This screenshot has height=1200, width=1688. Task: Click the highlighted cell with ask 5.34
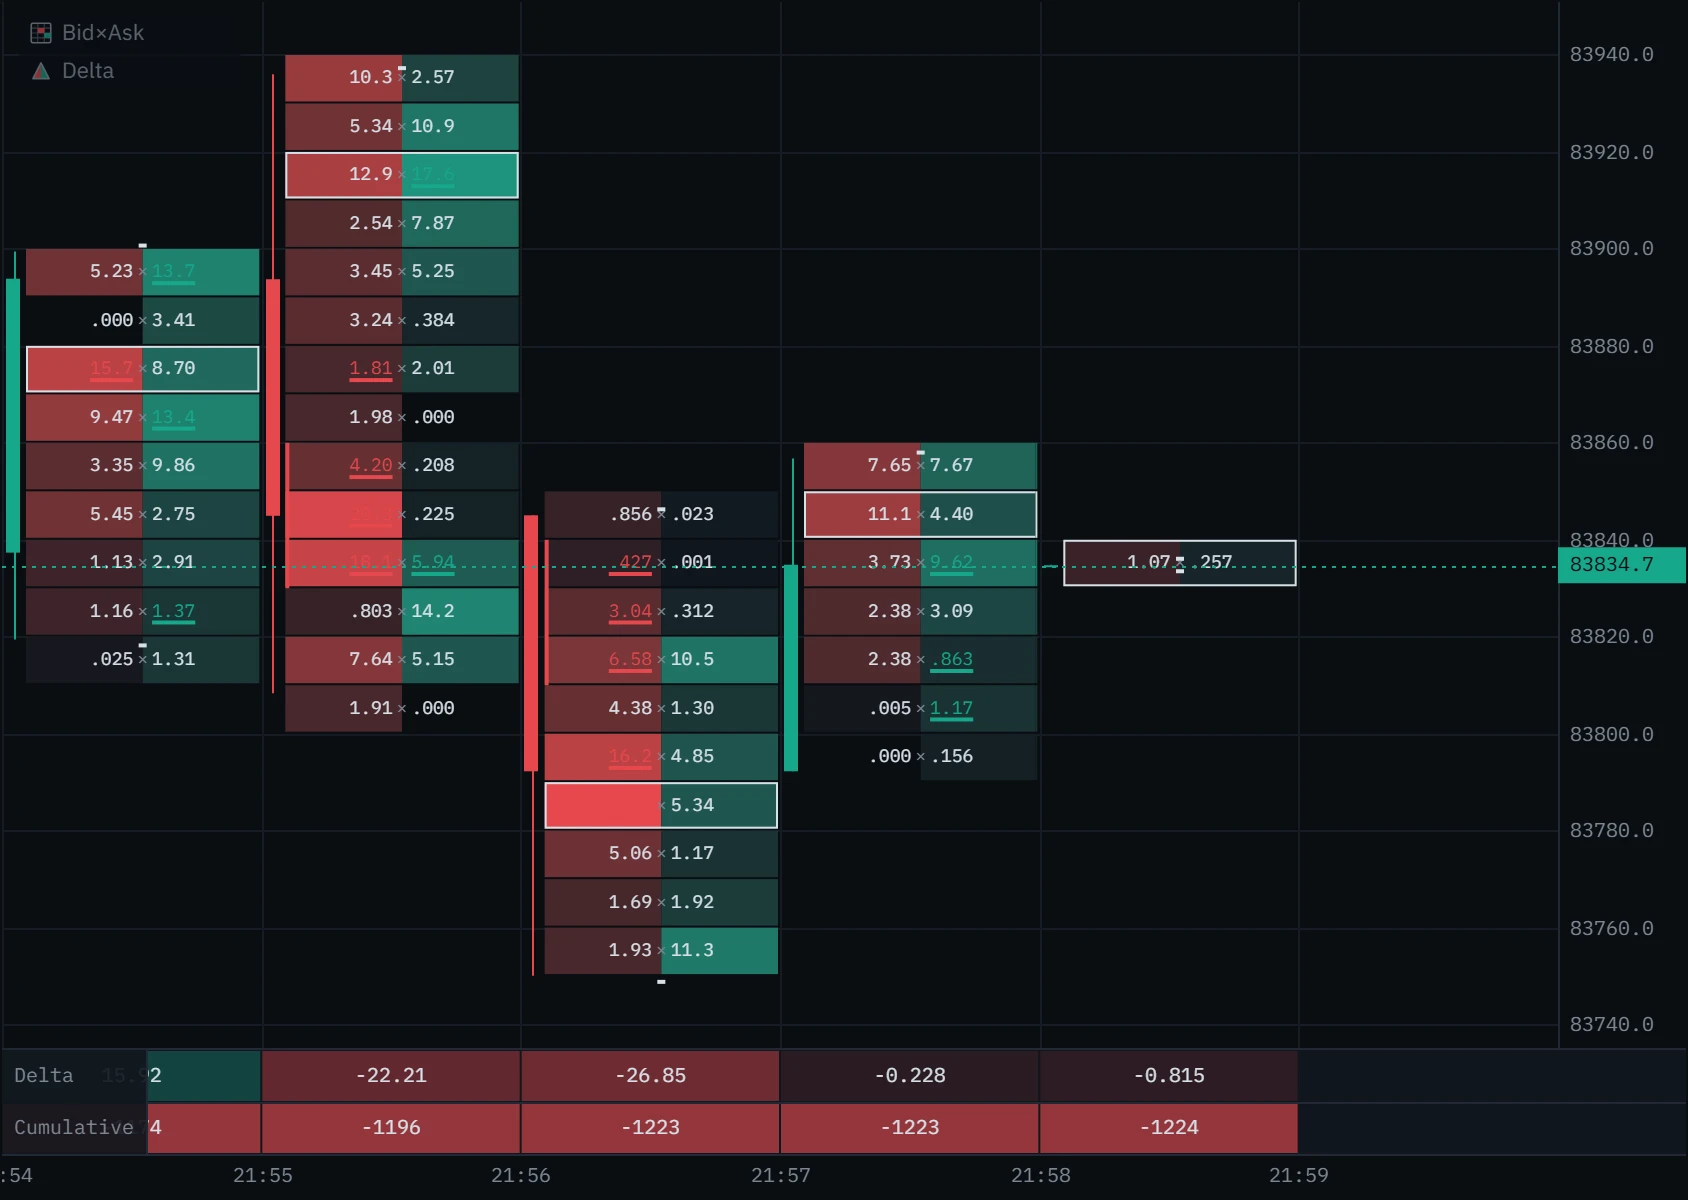[661, 805]
